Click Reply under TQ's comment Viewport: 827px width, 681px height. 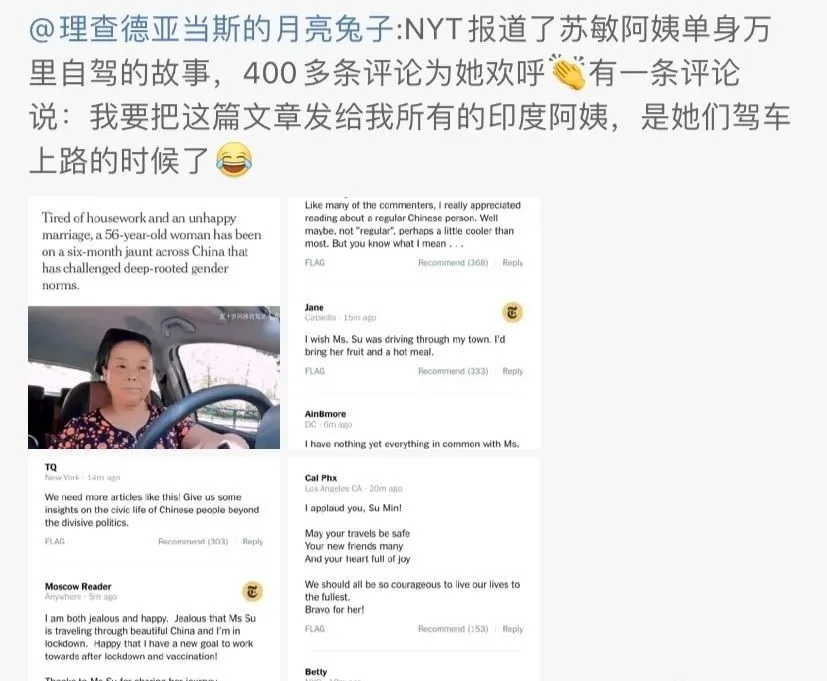(x=253, y=542)
